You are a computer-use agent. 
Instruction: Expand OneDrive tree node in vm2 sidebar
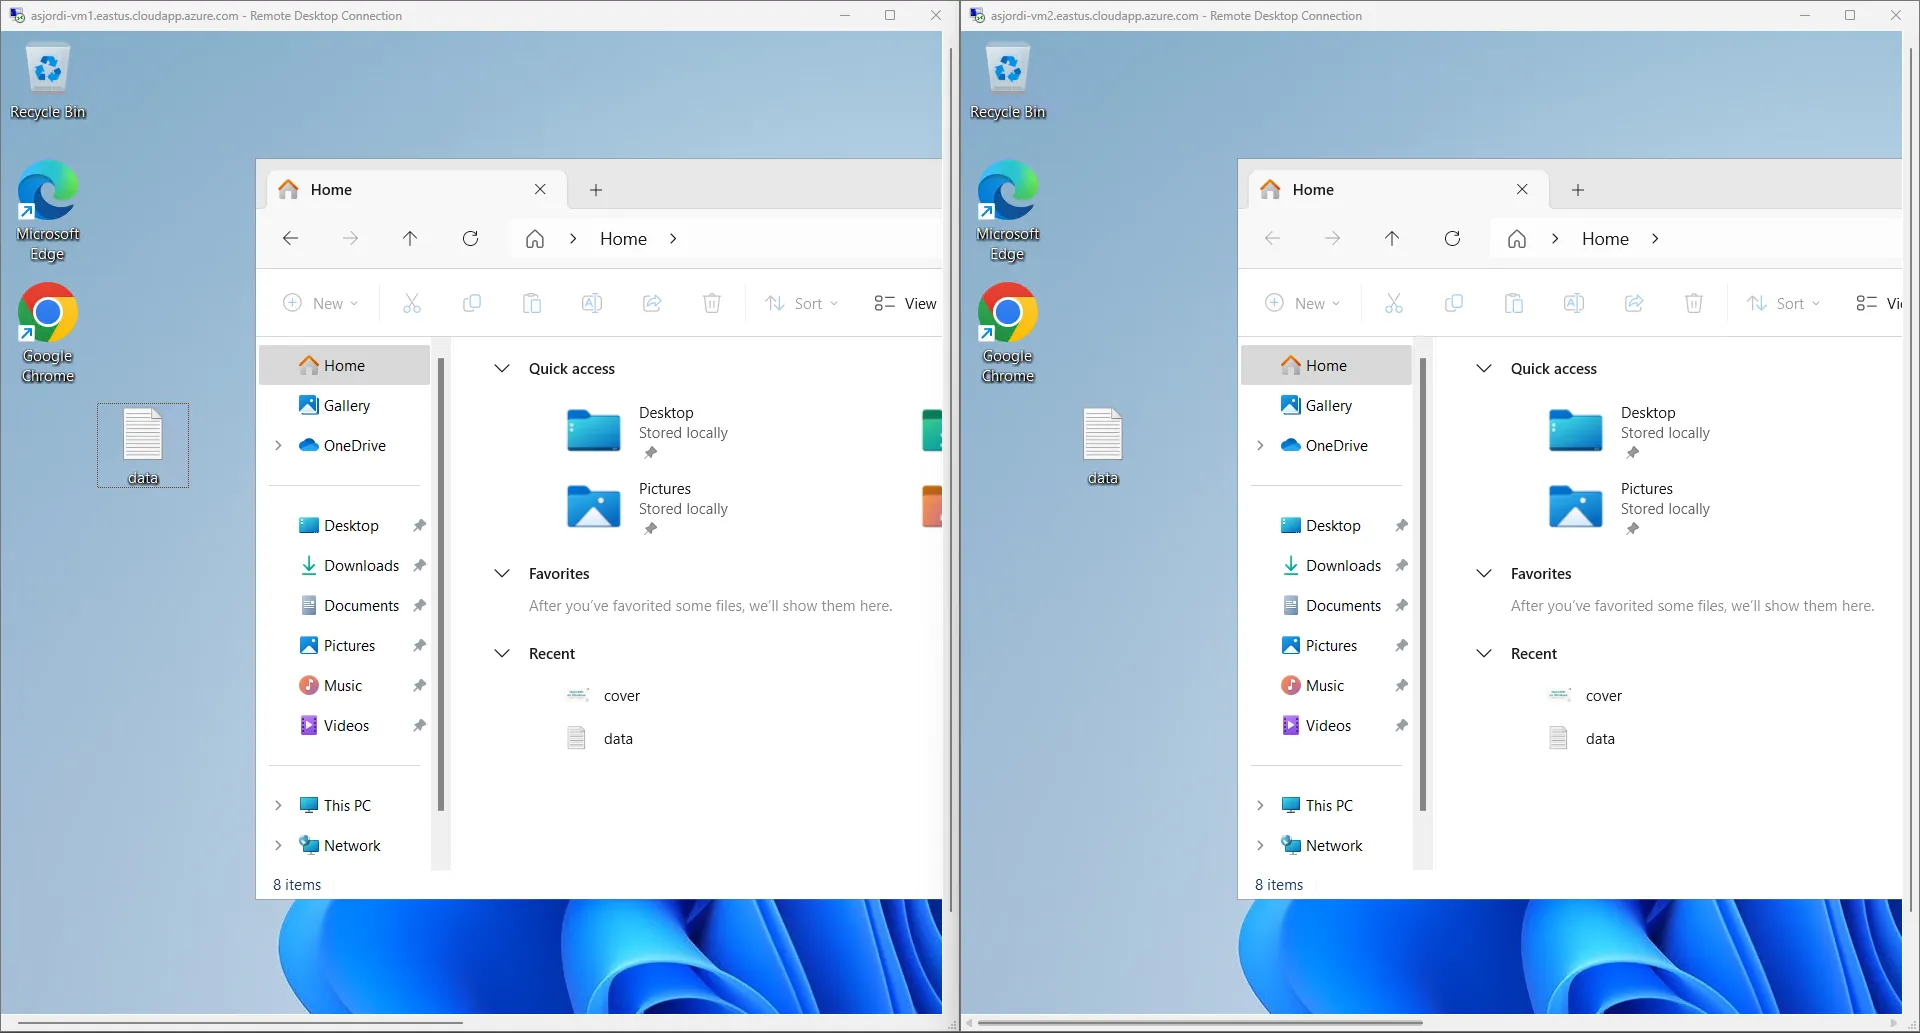1260,445
